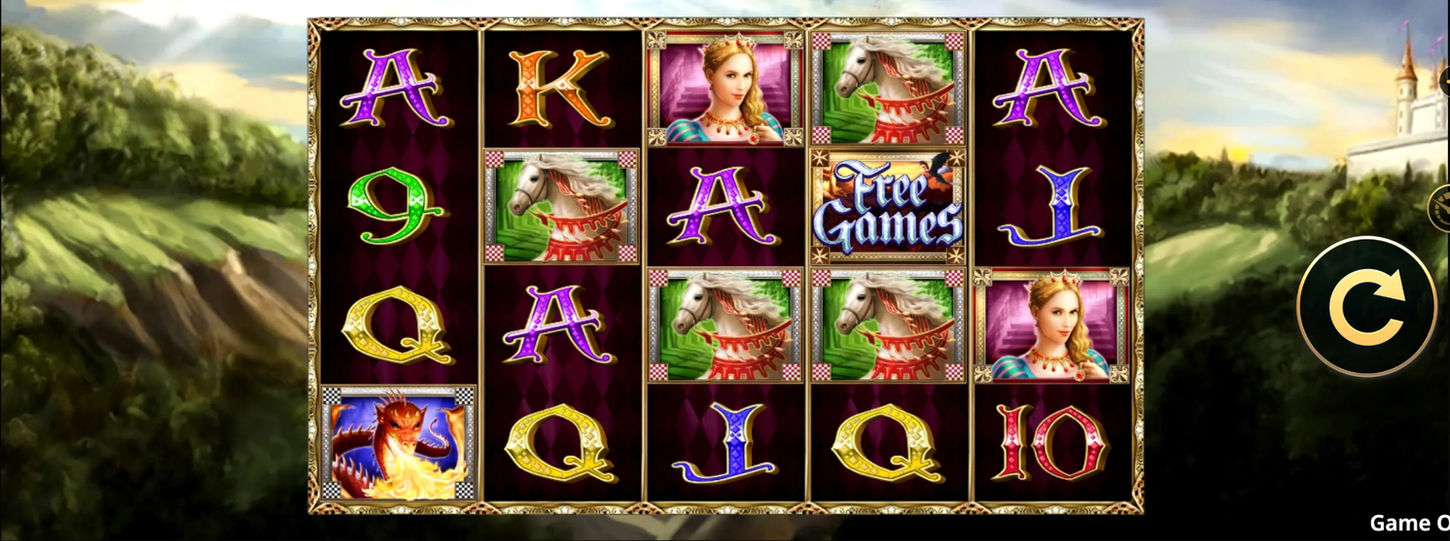Spin the reels with the gold arrow button
Viewport: 1450px width, 541px height.
point(1366,307)
